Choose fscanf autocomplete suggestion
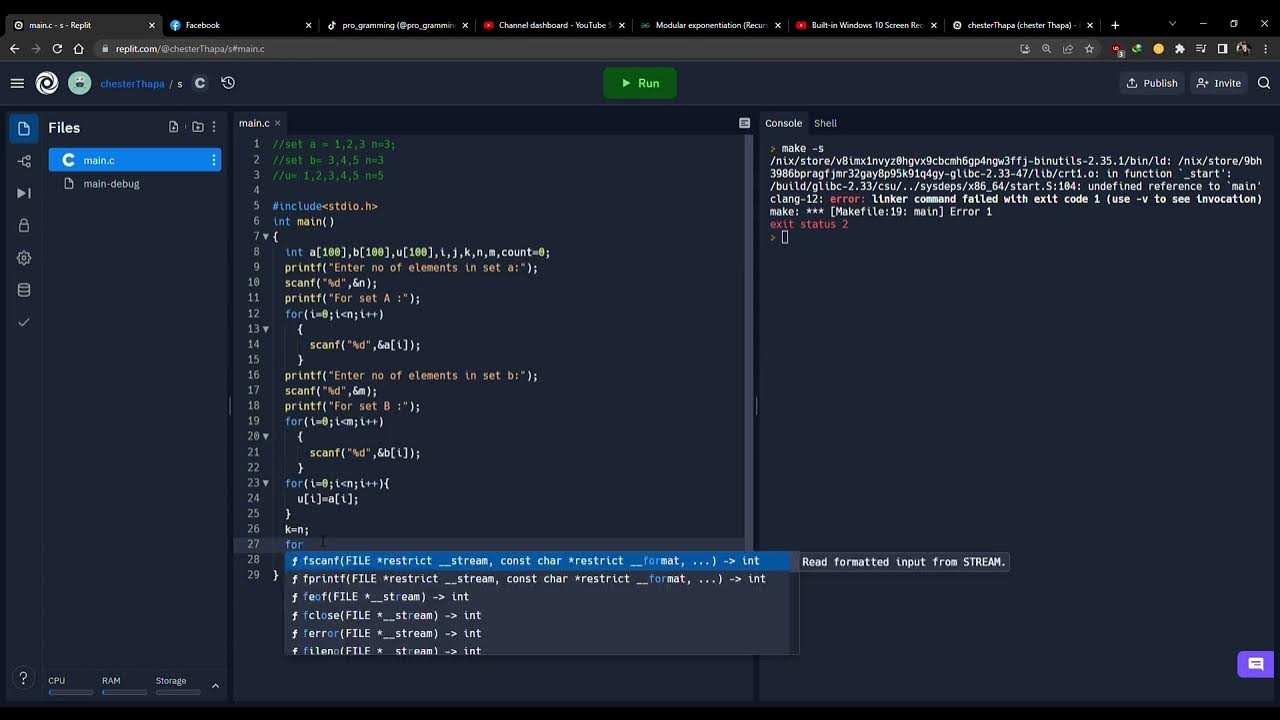1280x720 pixels. [x=539, y=561]
